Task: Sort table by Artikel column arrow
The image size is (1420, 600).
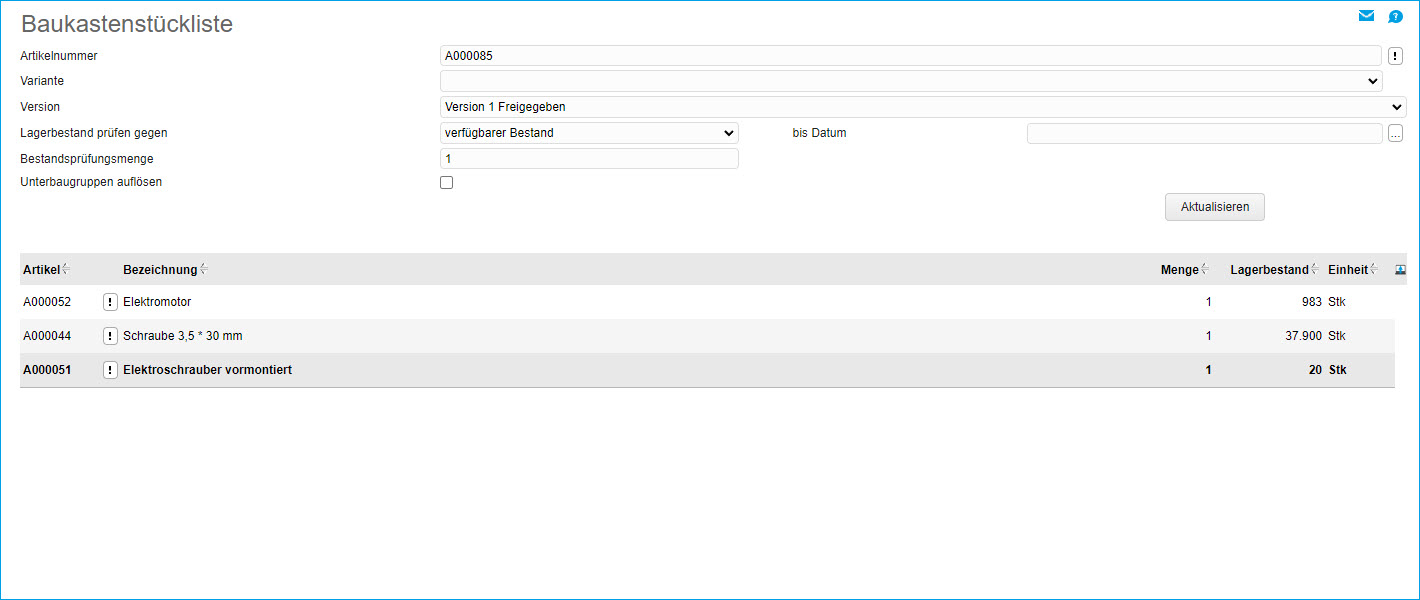Action: (66, 269)
